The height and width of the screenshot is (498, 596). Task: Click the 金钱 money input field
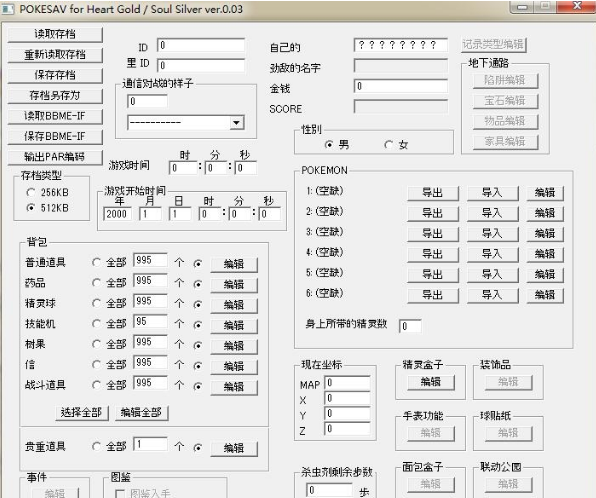point(400,86)
